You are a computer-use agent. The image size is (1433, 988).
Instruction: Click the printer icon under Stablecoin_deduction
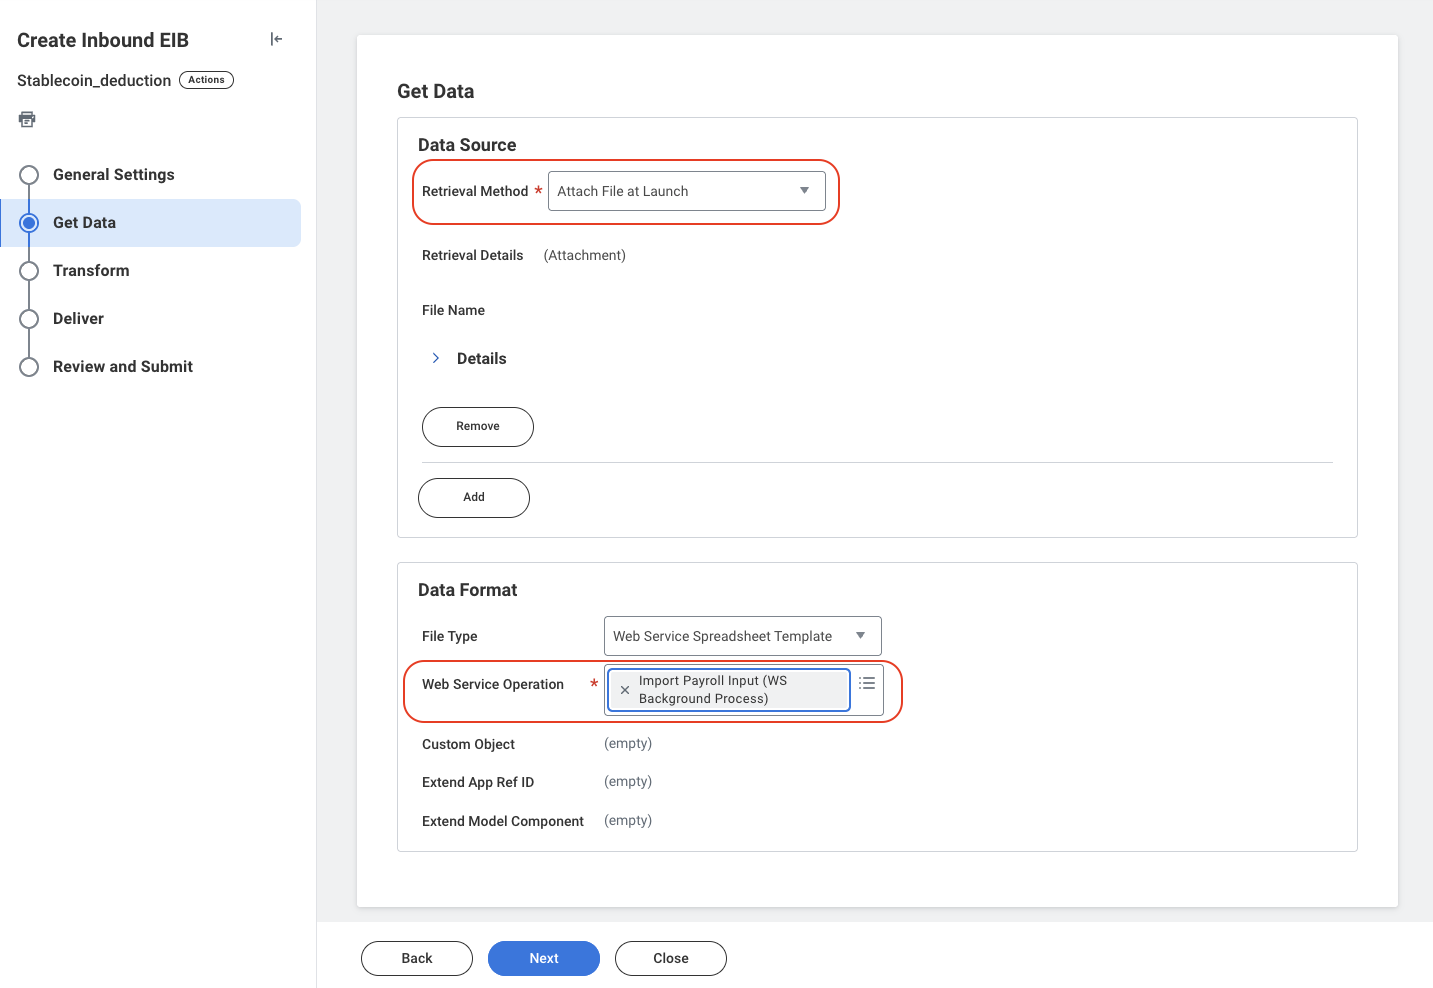coord(27,119)
